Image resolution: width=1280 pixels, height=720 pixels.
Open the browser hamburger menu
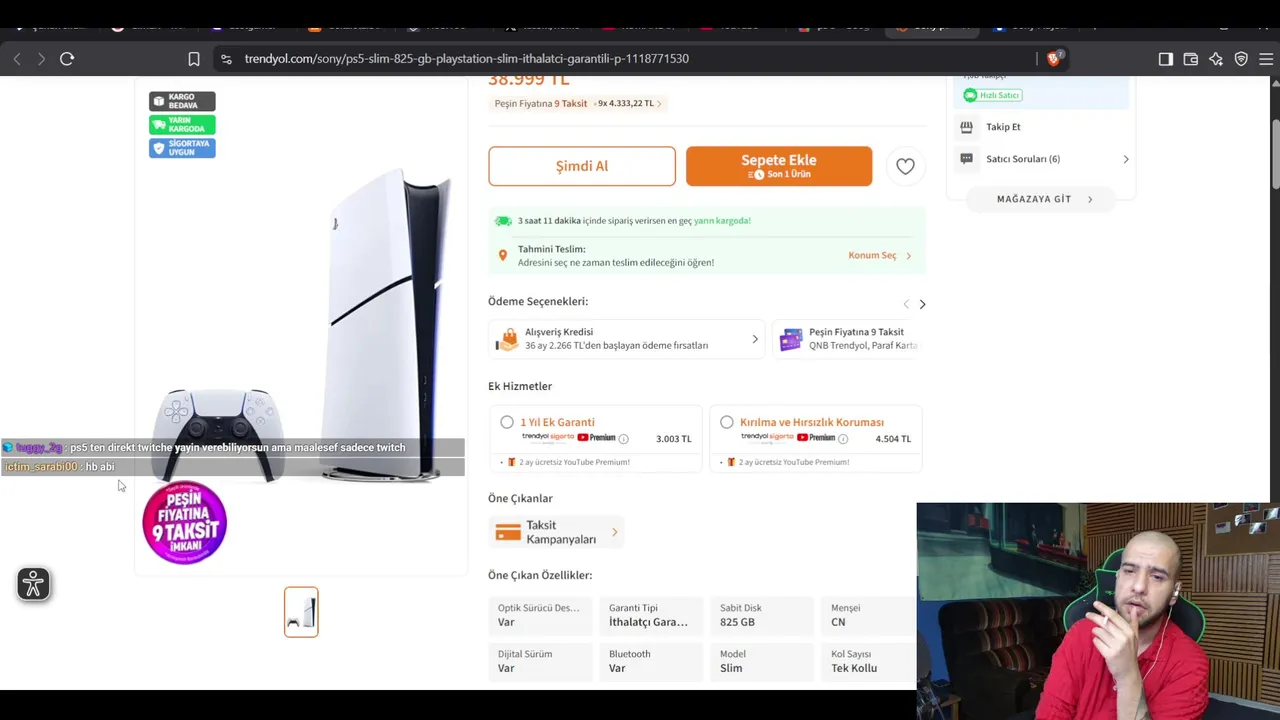tap(1266, 59)
